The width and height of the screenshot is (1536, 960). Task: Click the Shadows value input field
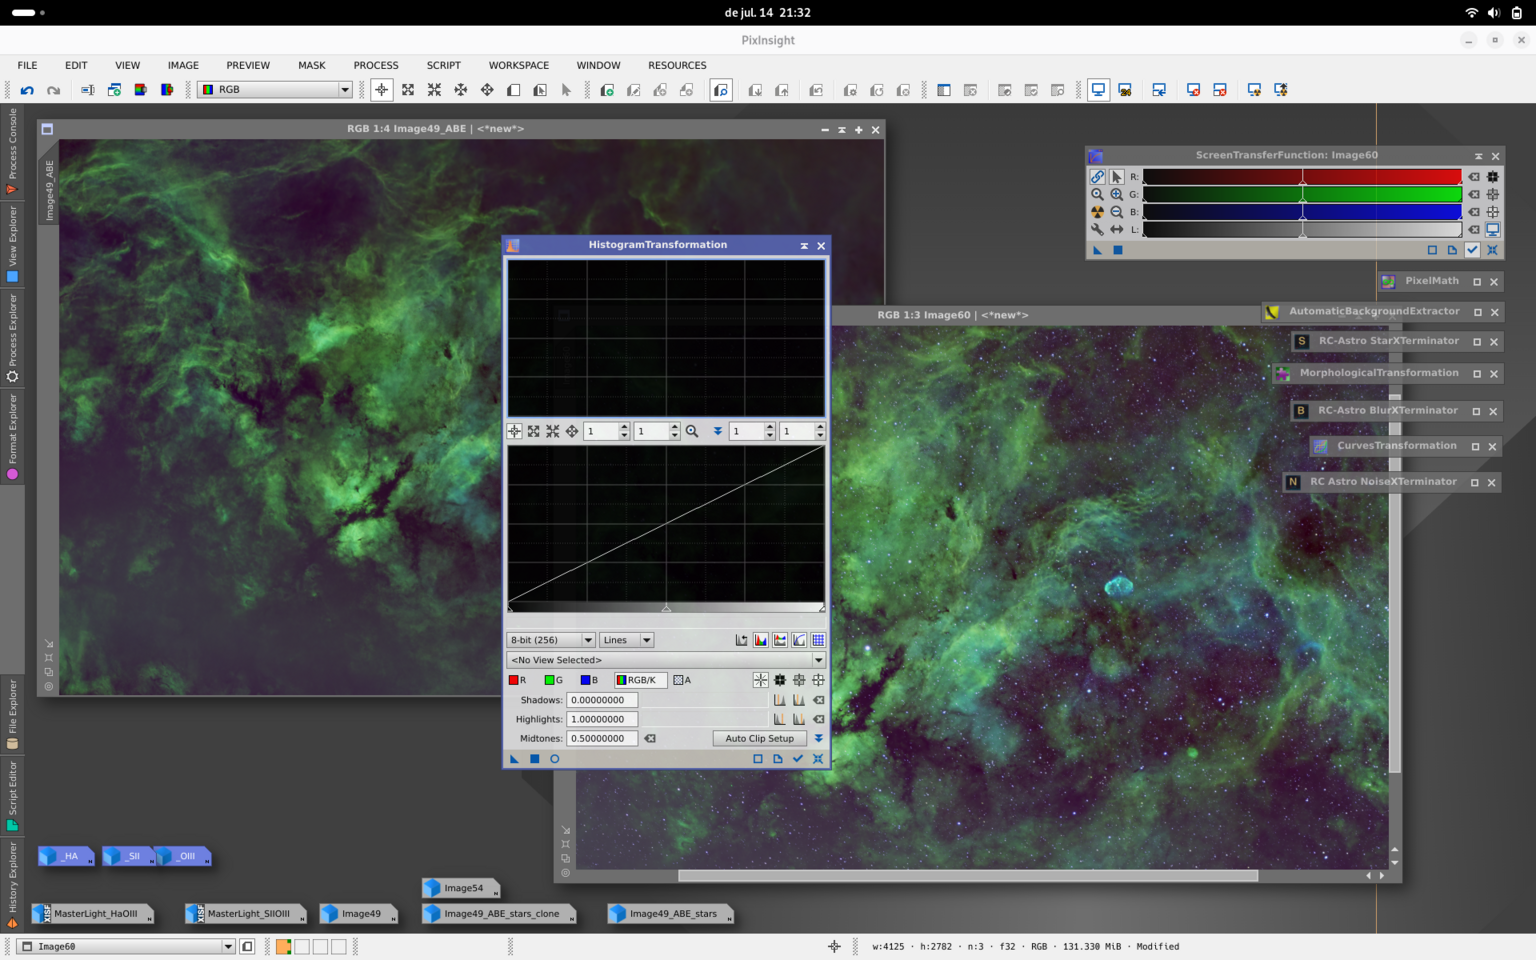pos(602,700)
